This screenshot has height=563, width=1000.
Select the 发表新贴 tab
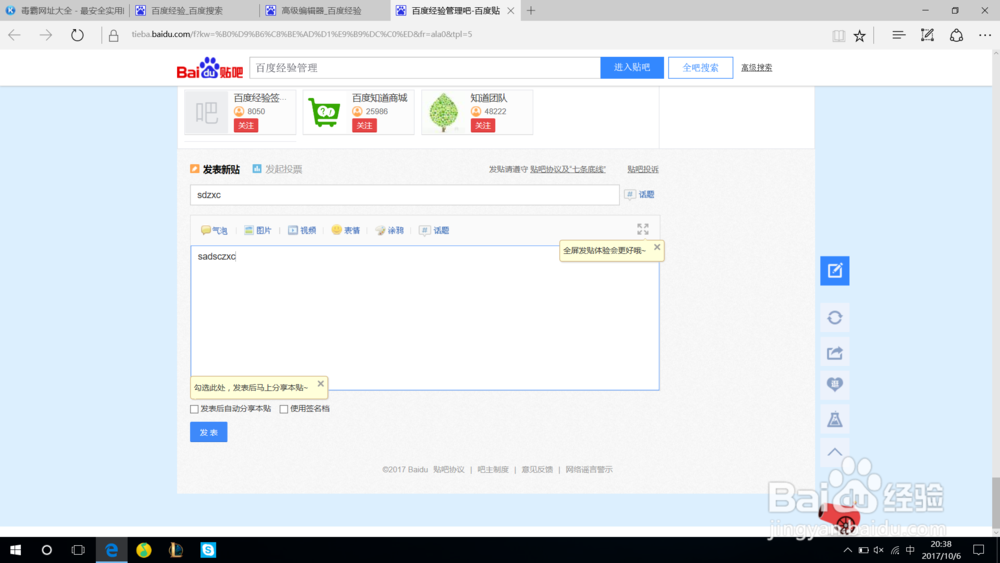click(215, 169)
